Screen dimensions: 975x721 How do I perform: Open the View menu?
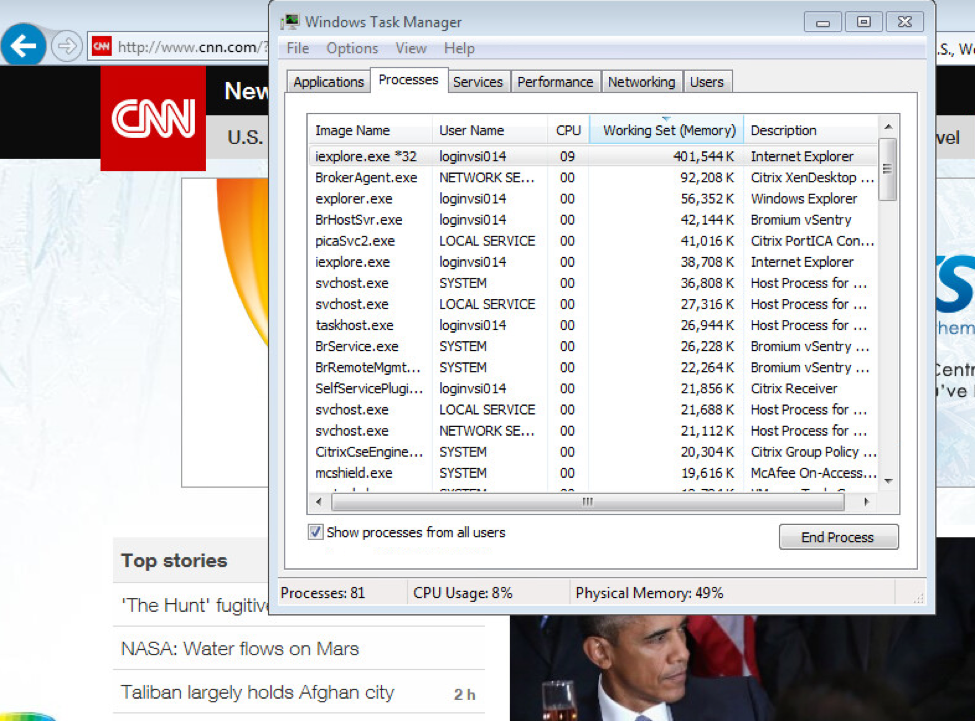pos(411,47)
